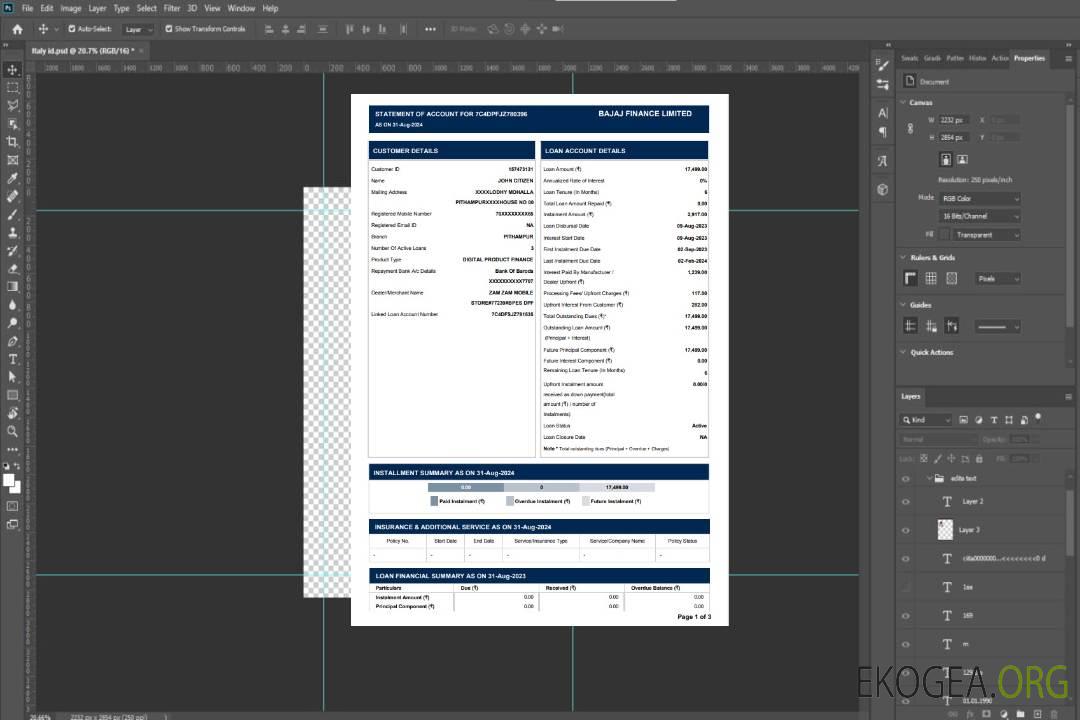Screen dimensions: 1080x720
Task: Select the Path Selection tool
Action: (12, 377)
